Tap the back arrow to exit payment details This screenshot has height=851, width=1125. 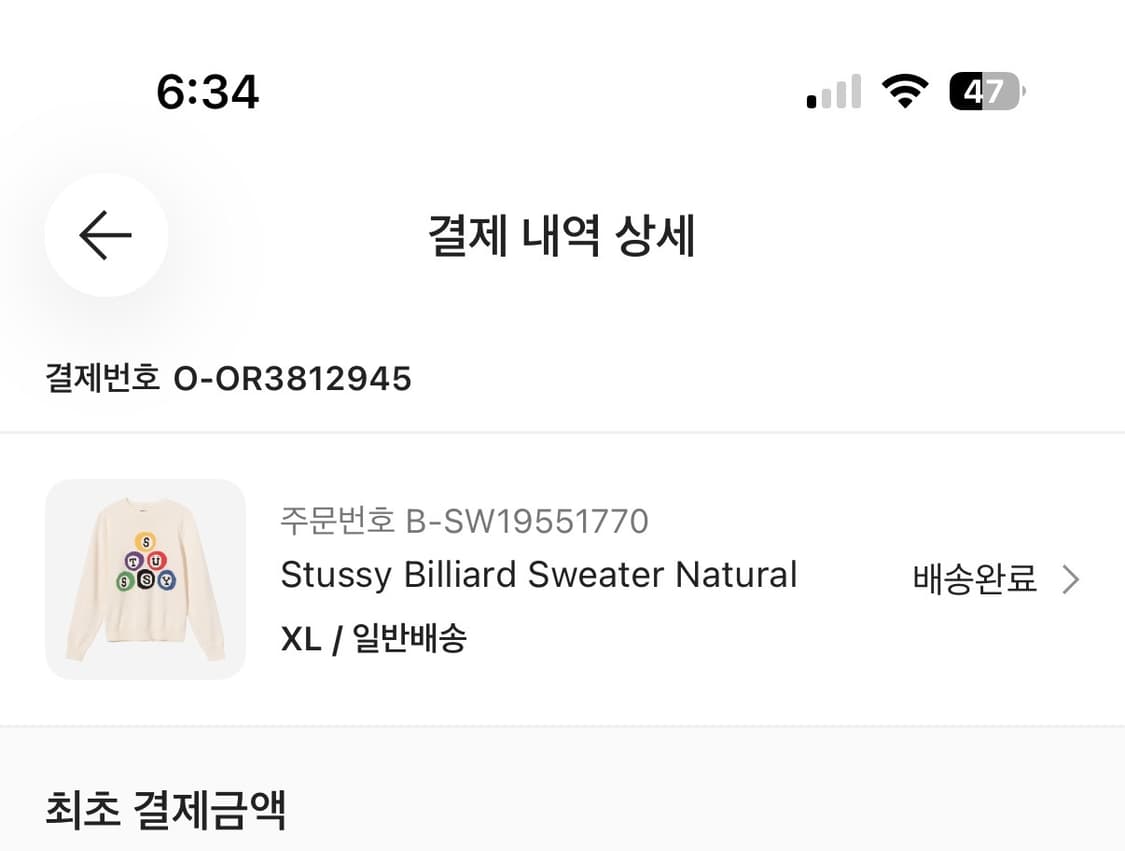click(x=105, y=235)
